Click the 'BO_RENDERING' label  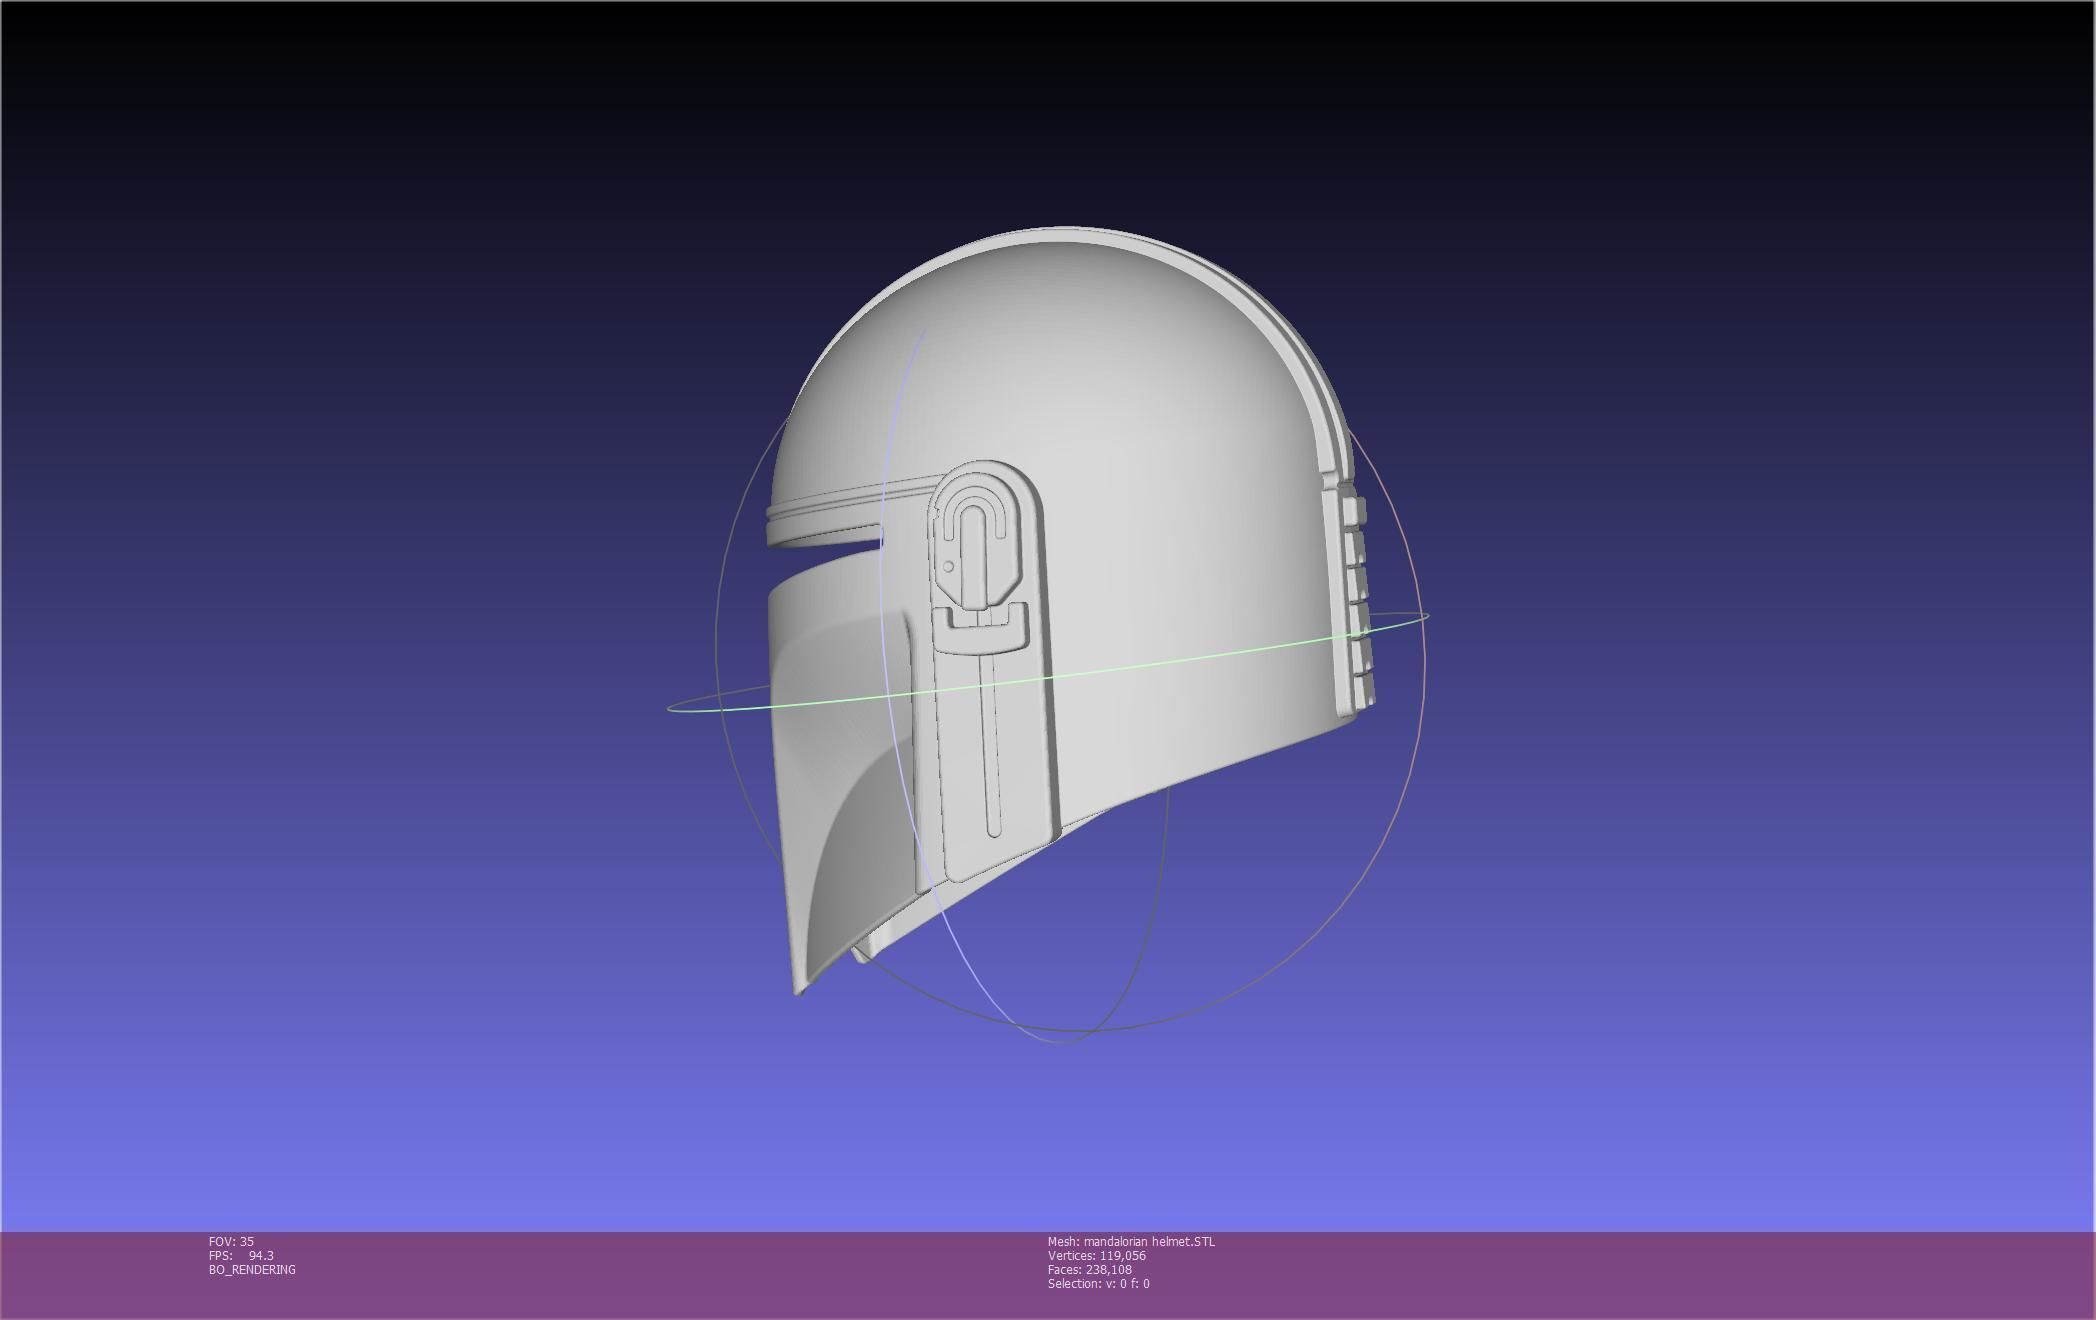pos(252,1269)
